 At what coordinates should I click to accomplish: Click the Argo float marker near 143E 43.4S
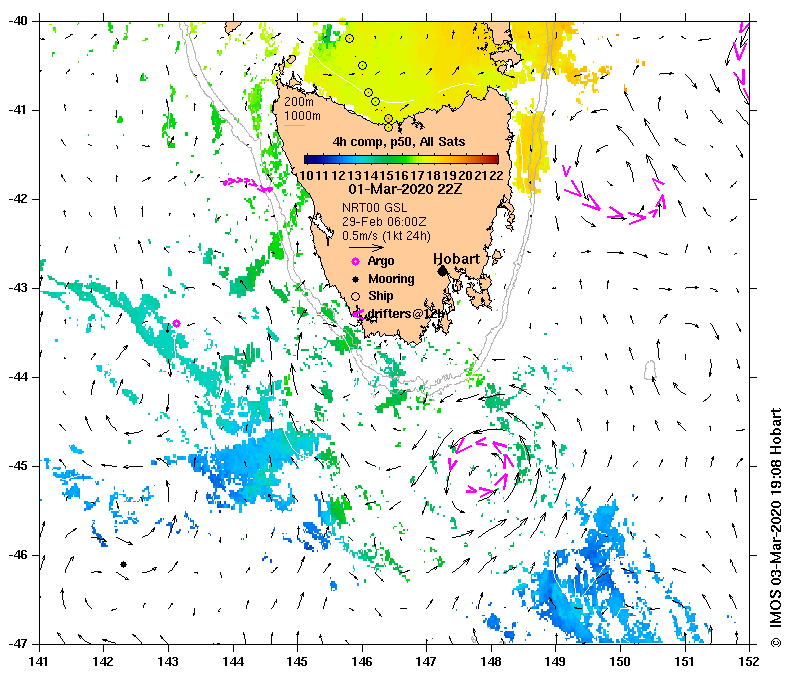click(176, 323)
